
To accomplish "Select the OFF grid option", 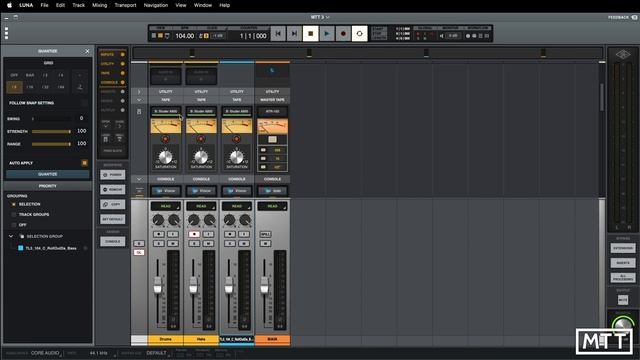I will pos(14,75).
